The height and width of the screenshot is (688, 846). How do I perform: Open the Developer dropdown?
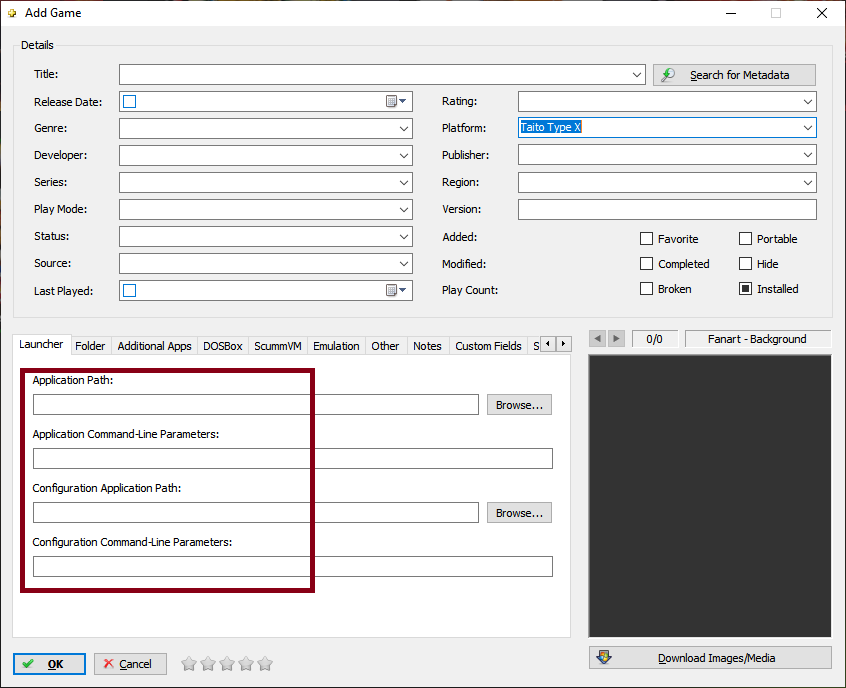(x=404, y=155)
